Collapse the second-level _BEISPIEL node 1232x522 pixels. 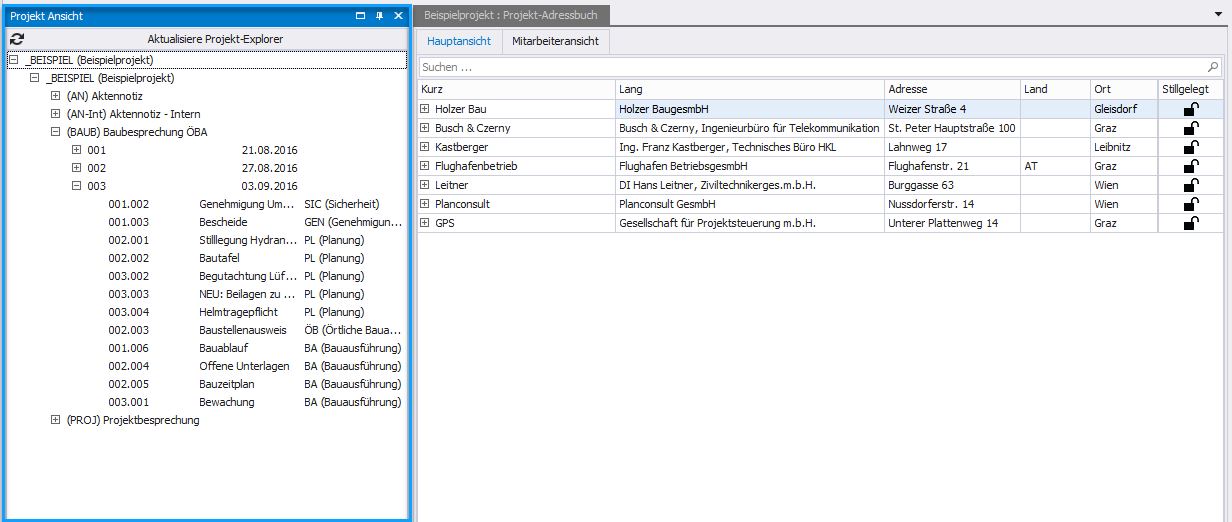[x=35, y=78]
